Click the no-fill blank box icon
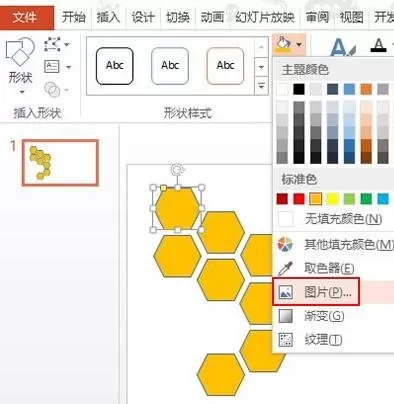Screen dimensions: 394x404 tap(286, 219)
